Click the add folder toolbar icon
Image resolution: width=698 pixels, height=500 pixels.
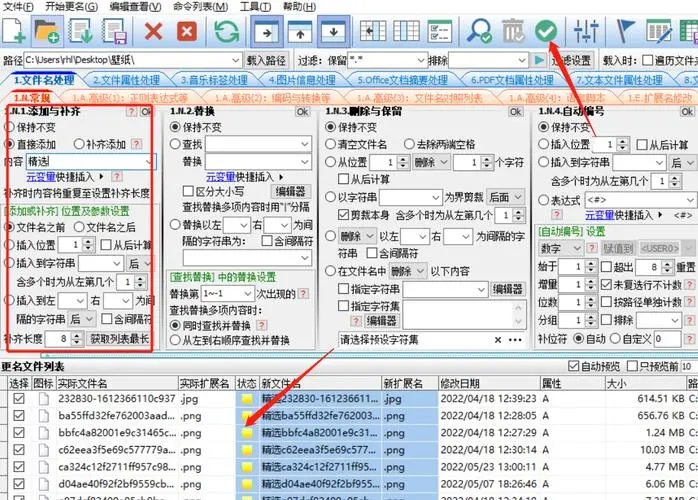[x=47, y=31]
